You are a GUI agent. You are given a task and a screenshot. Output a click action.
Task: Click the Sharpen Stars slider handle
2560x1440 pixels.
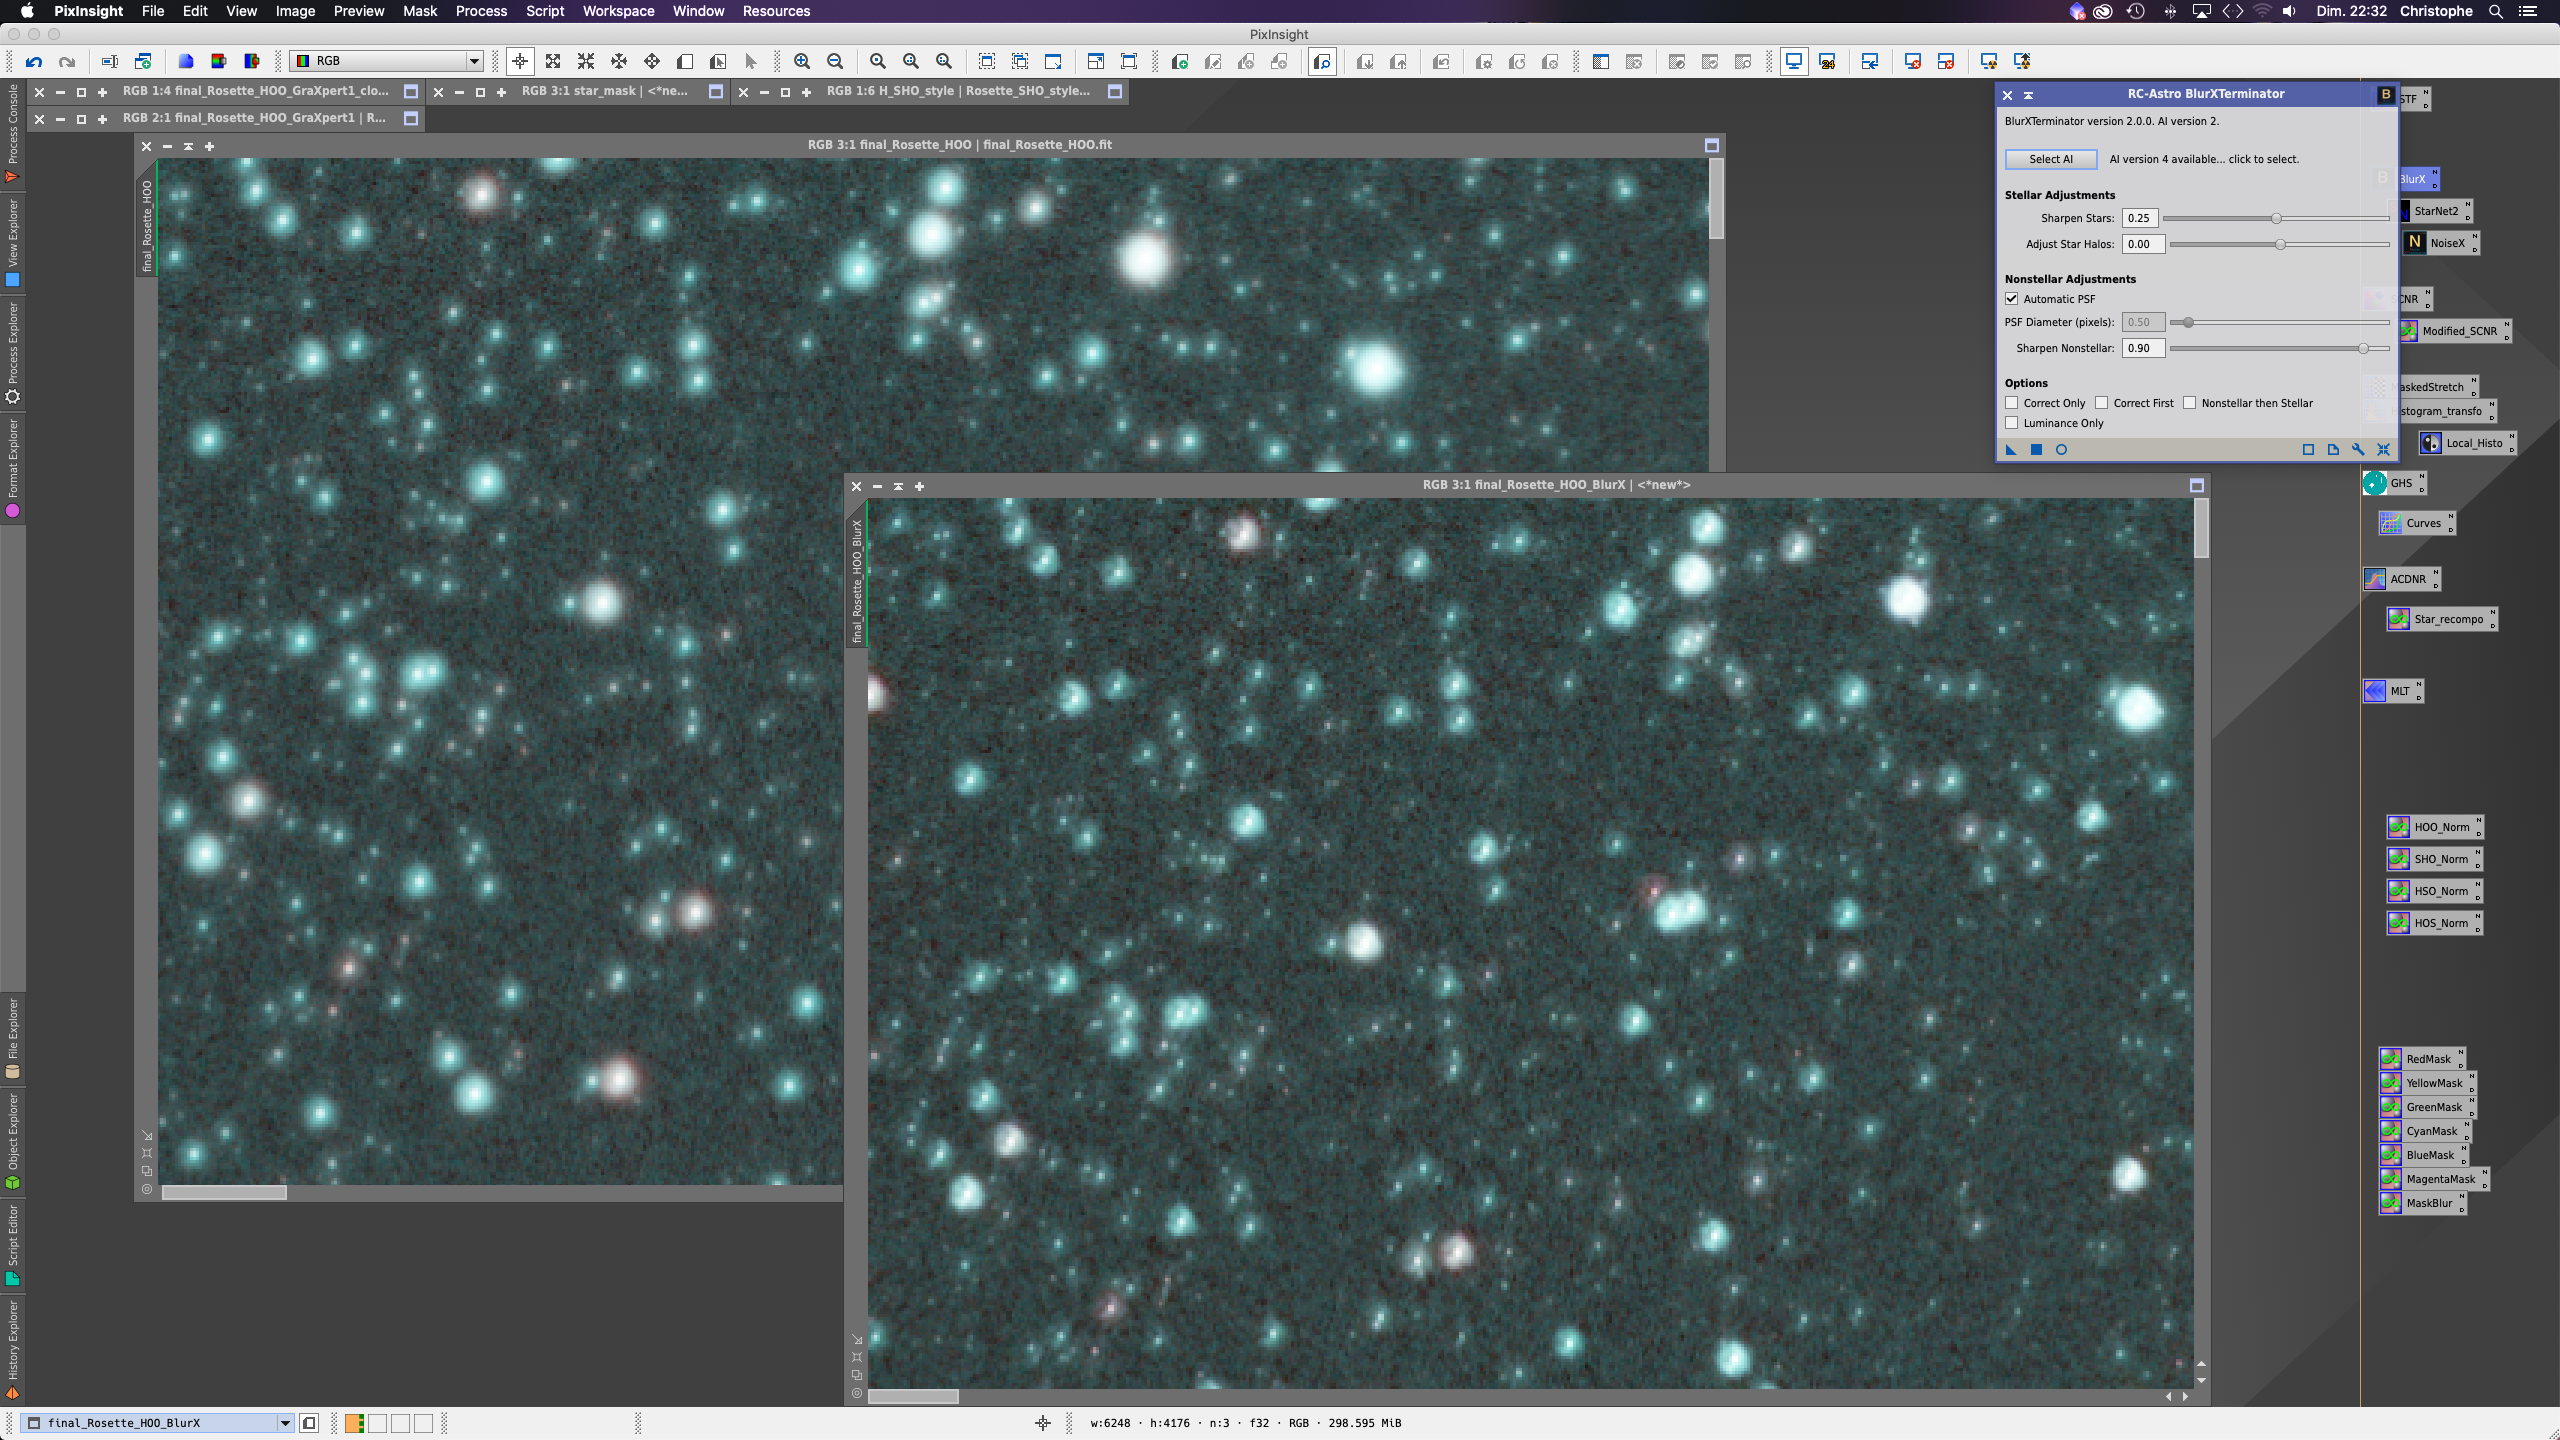2276,218
